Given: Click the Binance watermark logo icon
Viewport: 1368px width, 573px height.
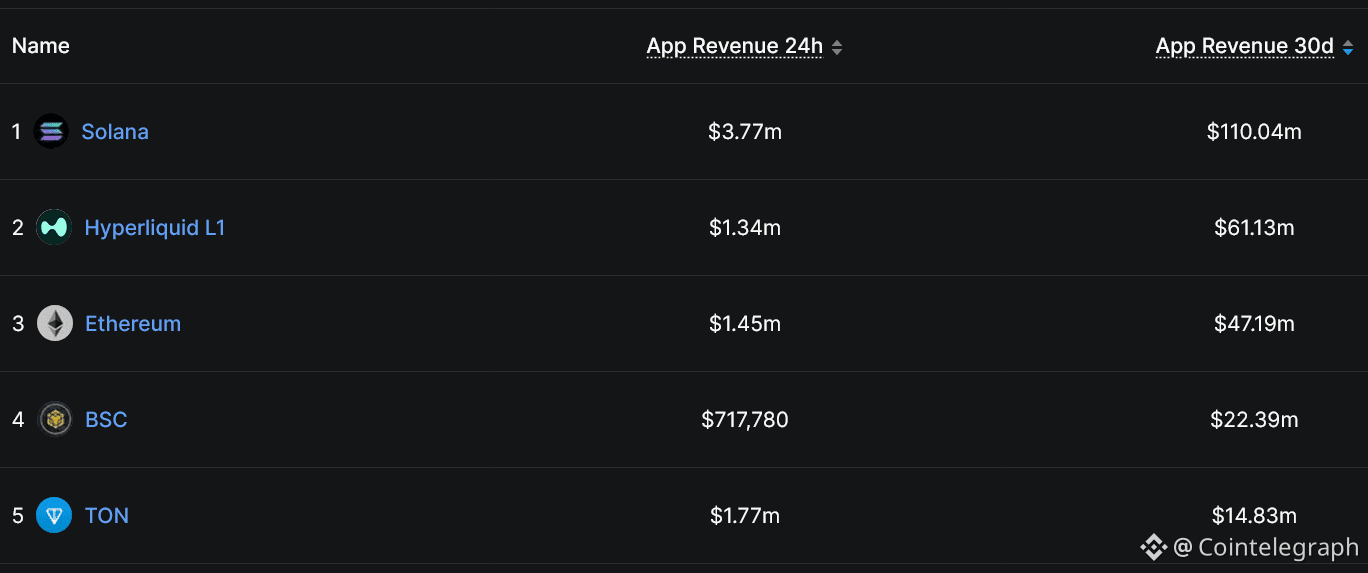Looking at the screenshot, I should click(x=1154, y=547).
